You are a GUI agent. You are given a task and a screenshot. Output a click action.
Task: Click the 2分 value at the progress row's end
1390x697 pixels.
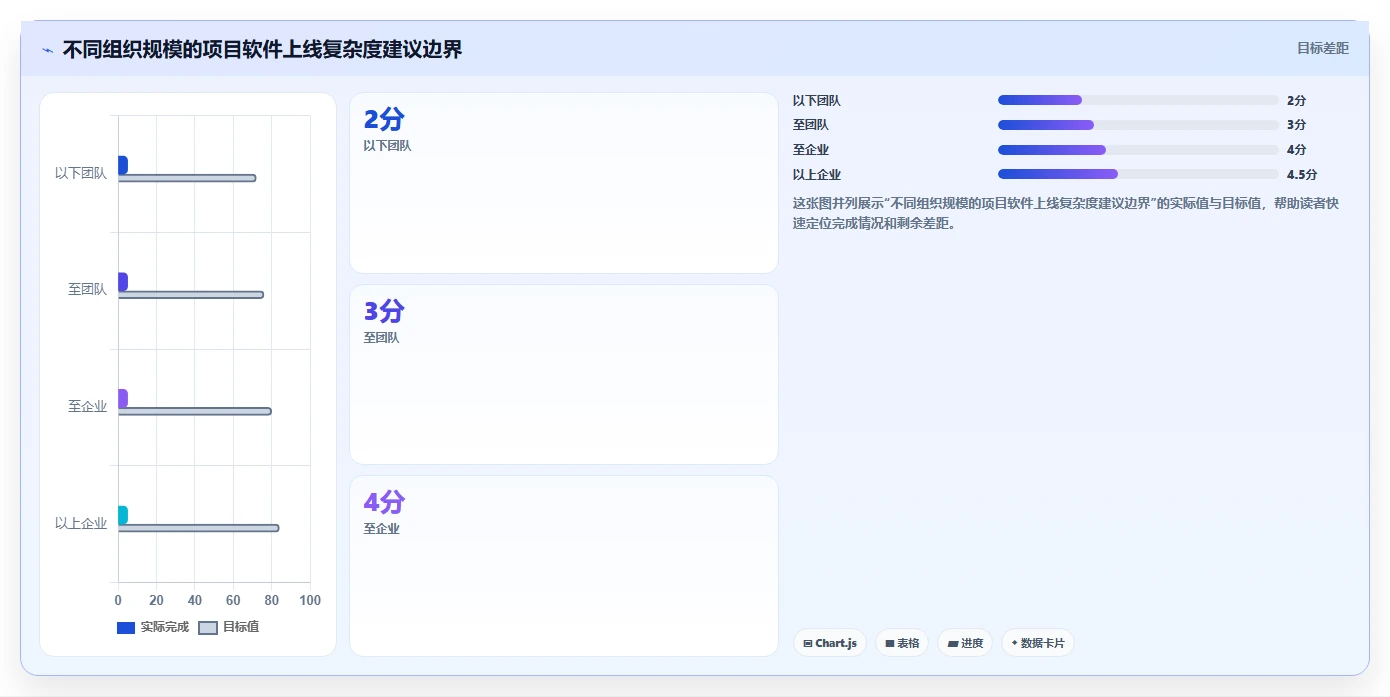point(1296,101)
